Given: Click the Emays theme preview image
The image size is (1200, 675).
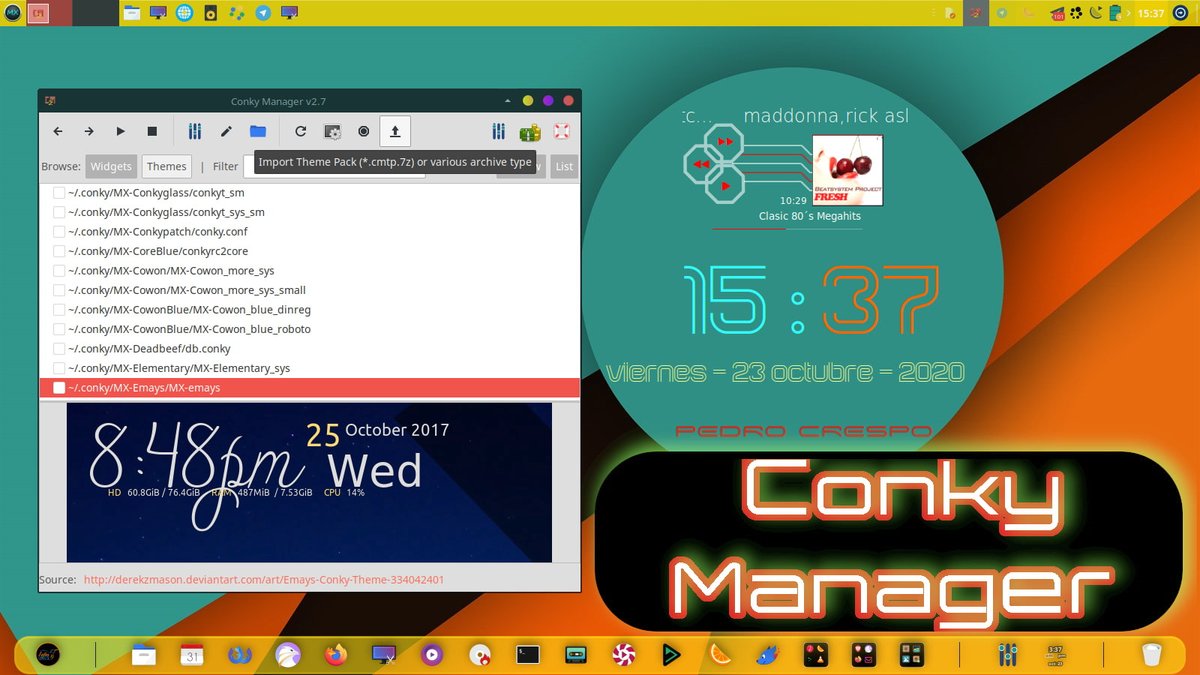Looking at the screenshot, I should 309,482.
